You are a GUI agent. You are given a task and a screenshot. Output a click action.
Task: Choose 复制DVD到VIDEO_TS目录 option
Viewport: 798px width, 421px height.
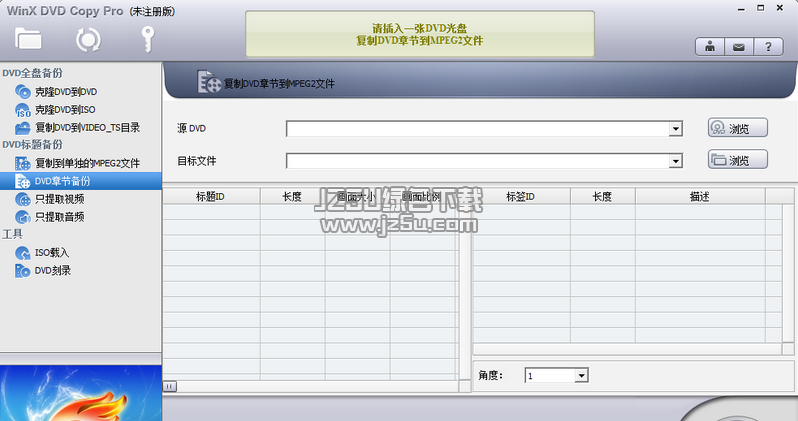pos(87,127)
